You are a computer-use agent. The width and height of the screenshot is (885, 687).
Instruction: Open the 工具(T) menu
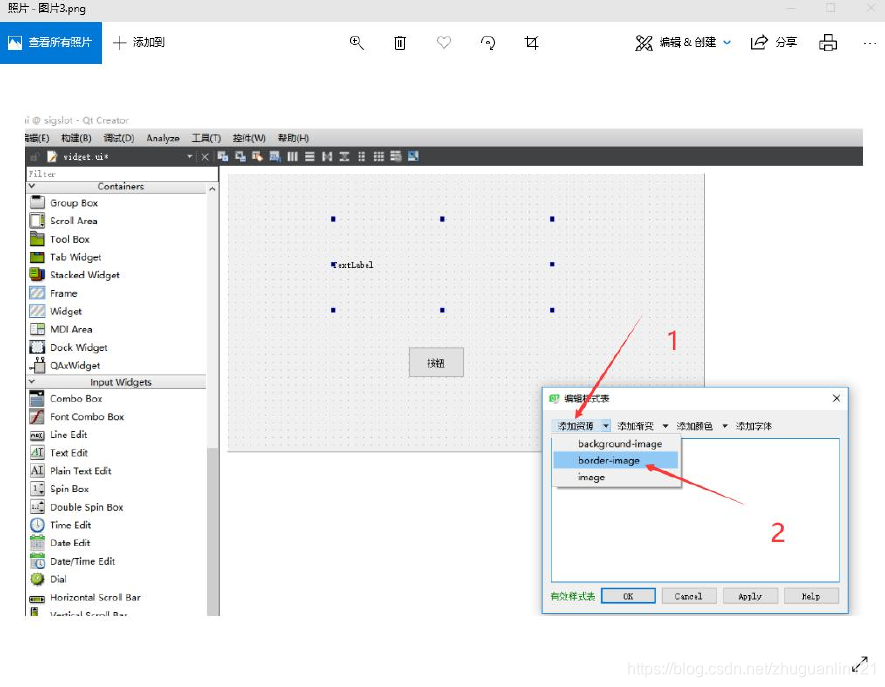tap(206, 138)
